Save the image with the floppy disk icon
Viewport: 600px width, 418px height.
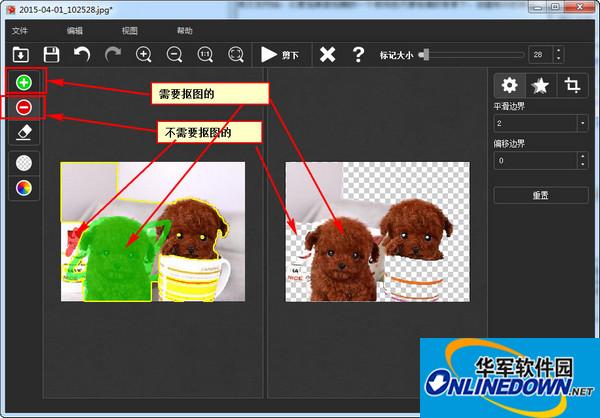click(x=51, y=55)
